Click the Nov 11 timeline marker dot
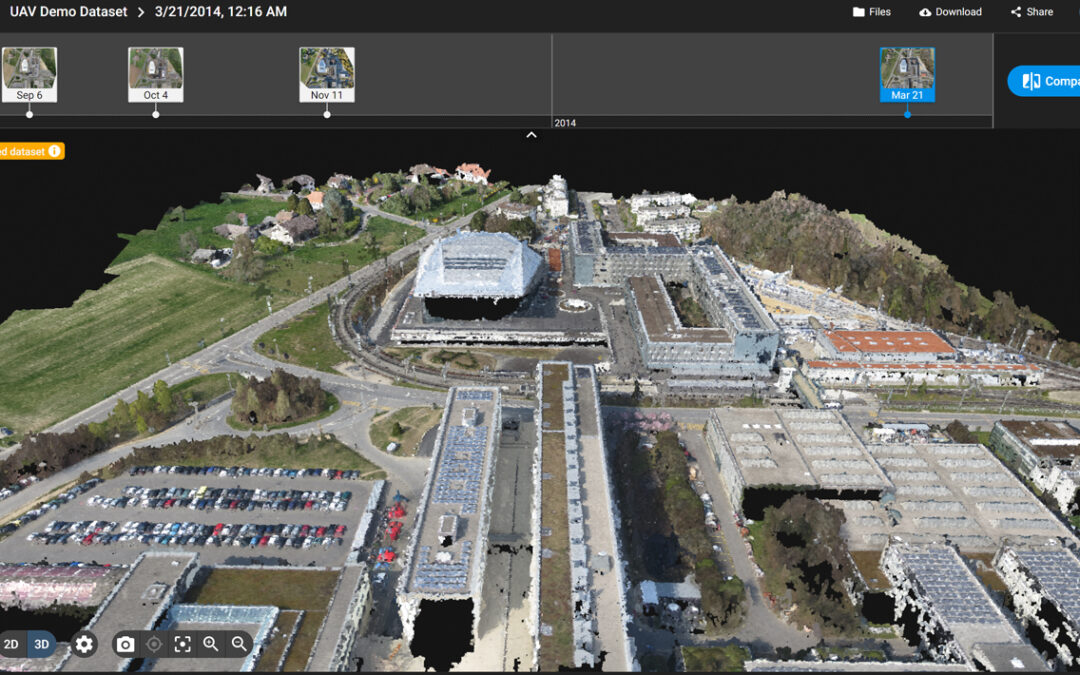The width and height of the screenshot is (1080, 675). [x=325, y=114]
